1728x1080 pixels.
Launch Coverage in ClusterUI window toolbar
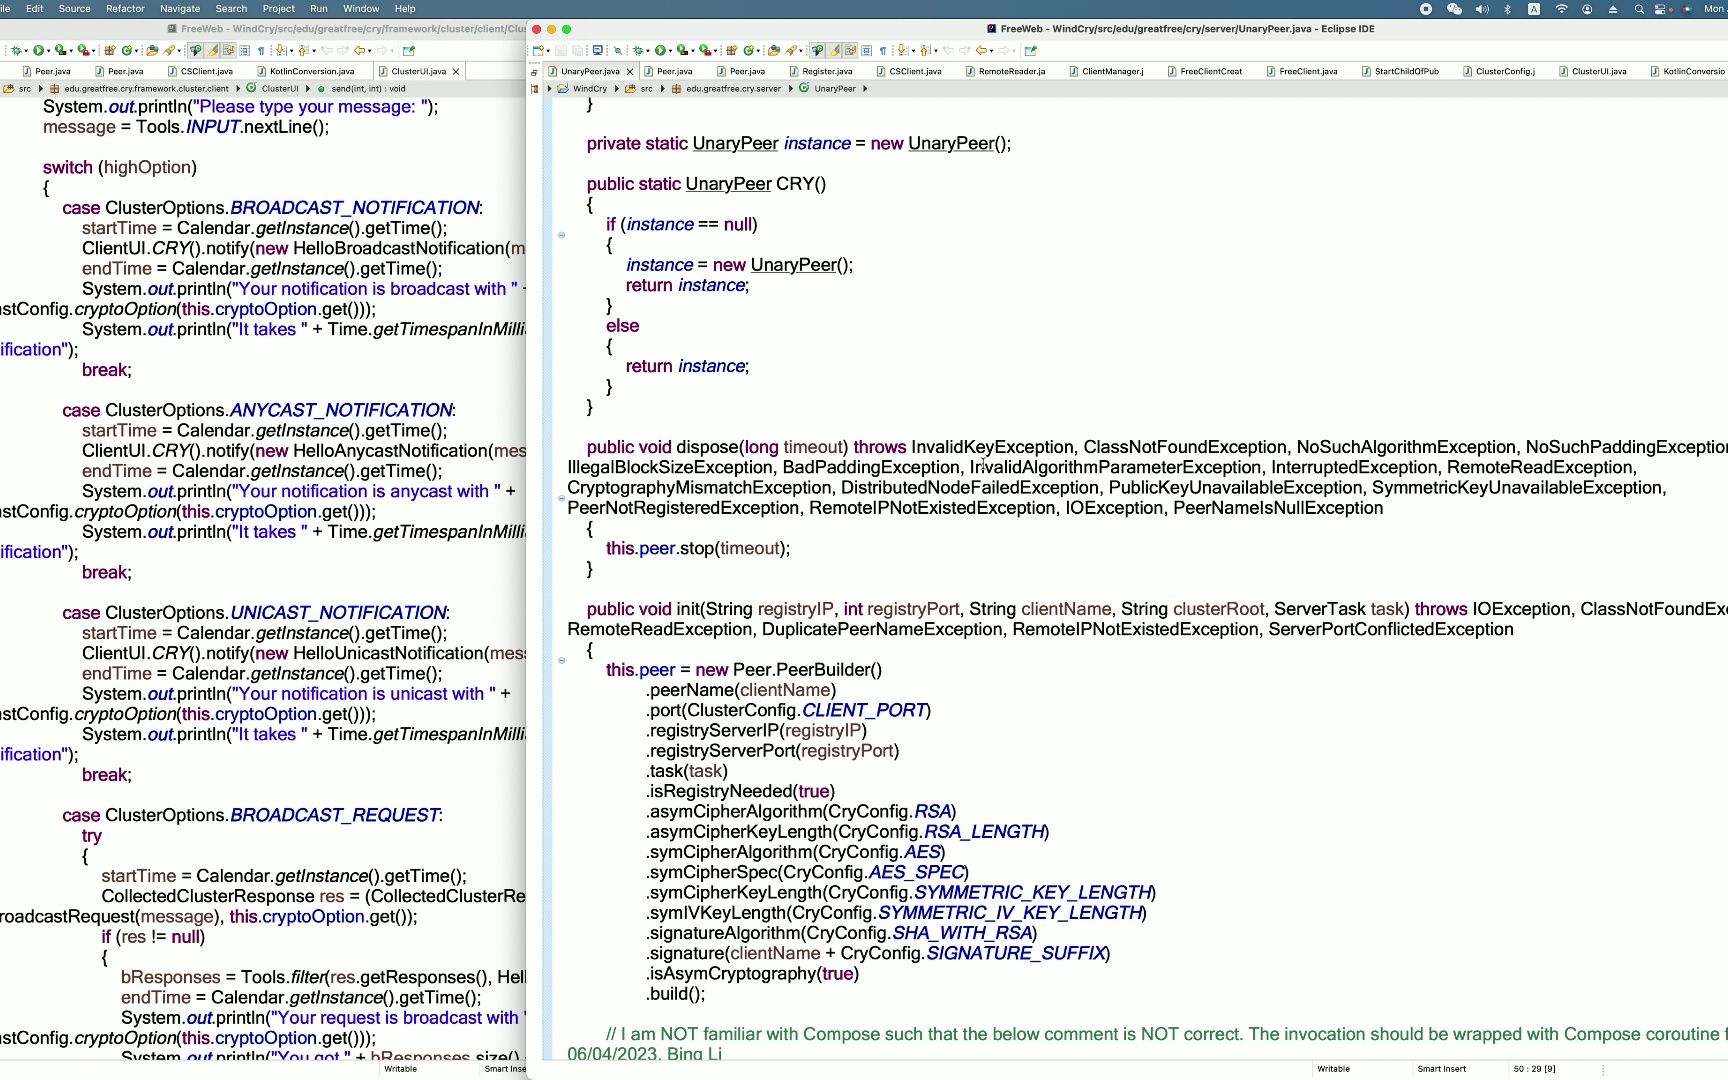pos(60,50)
